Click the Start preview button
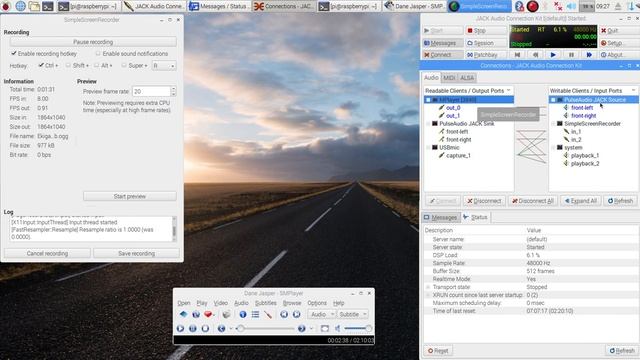The height and width of the screenshot is (360, 640). tap(130, 196)
